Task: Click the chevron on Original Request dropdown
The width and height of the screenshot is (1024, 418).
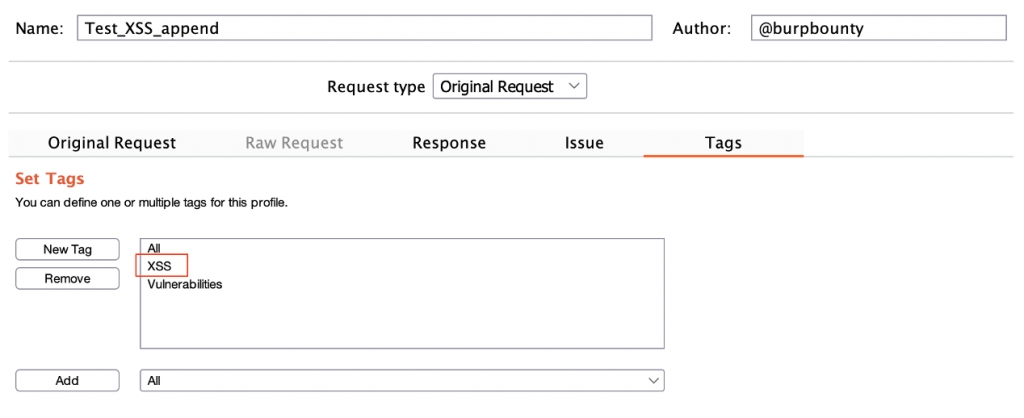Action: [573, 87]
